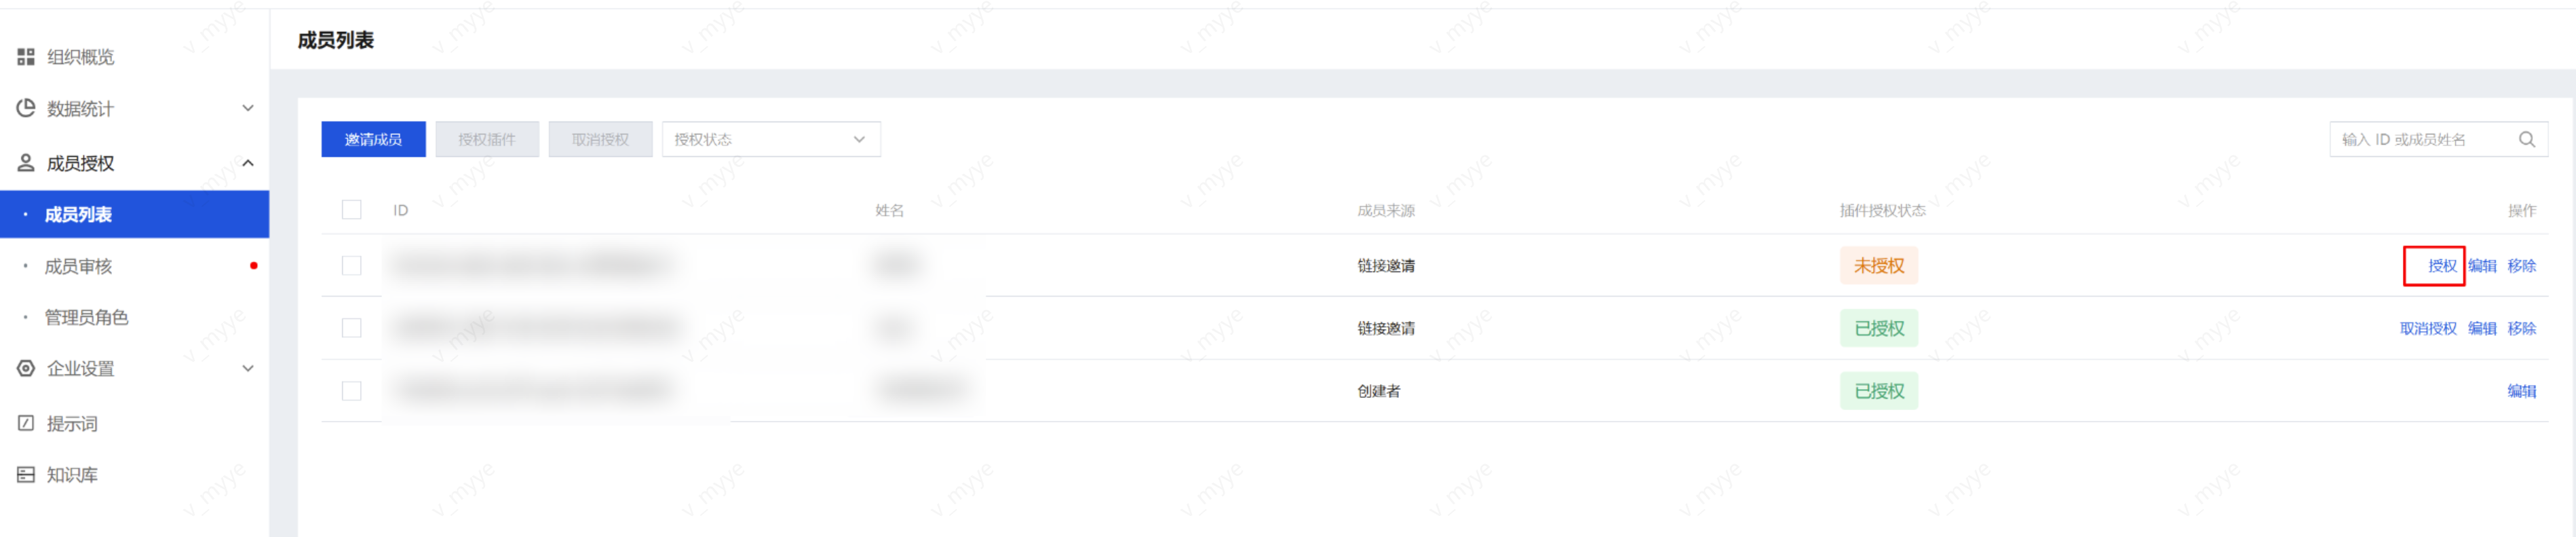Viewport: 2576px width, 537px height.
Task: Tick the select-all checkbox in table header
Action: [351, 210]
